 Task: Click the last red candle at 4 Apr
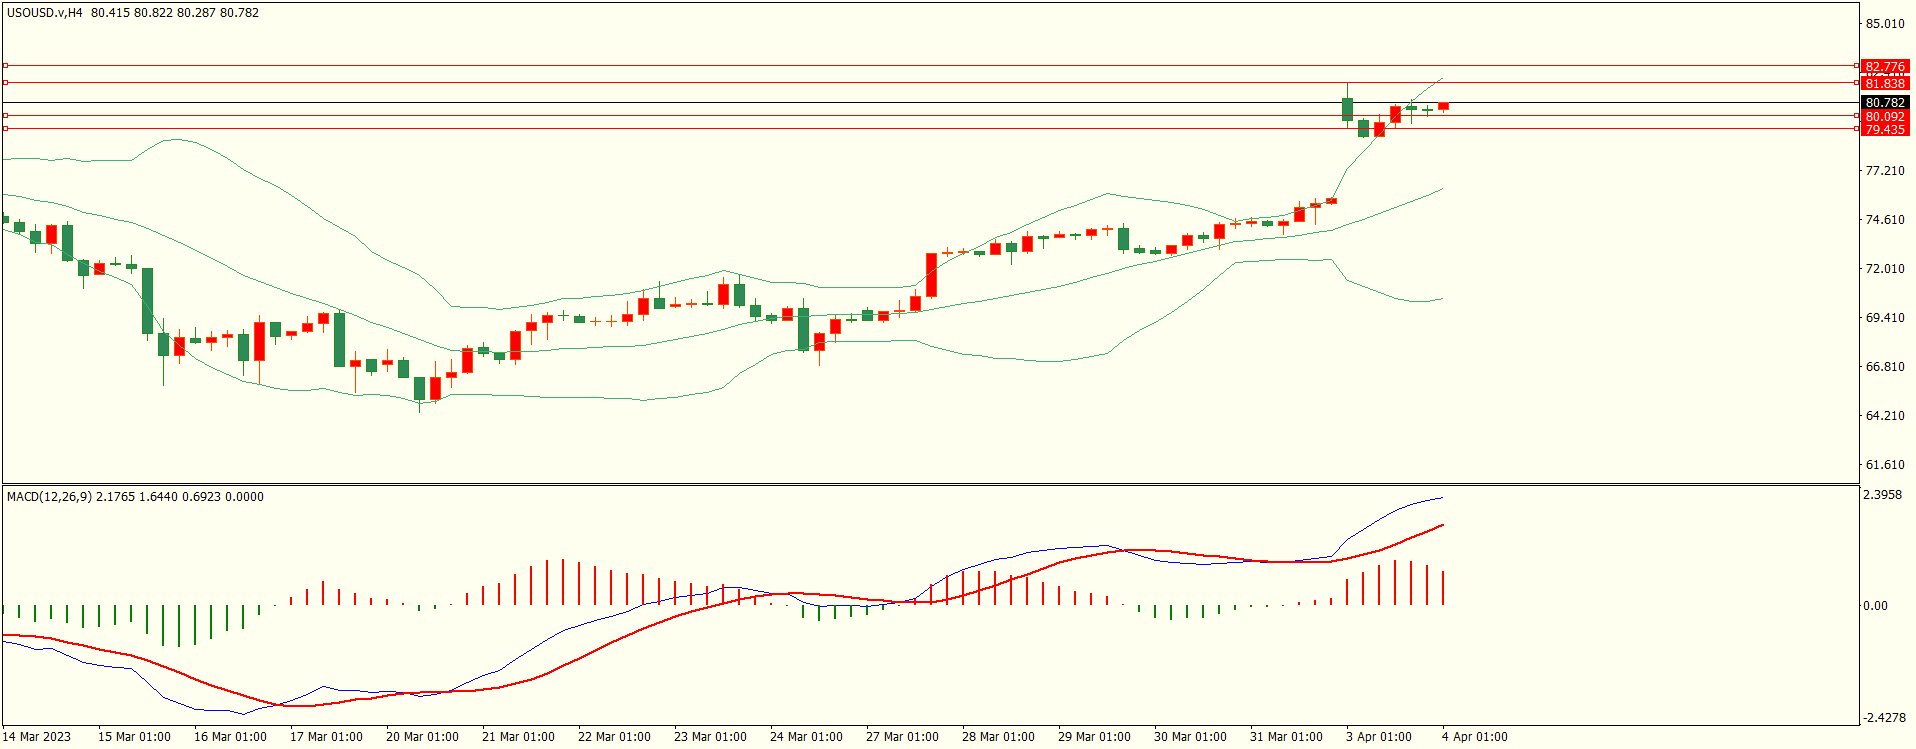coord(1443,106)
